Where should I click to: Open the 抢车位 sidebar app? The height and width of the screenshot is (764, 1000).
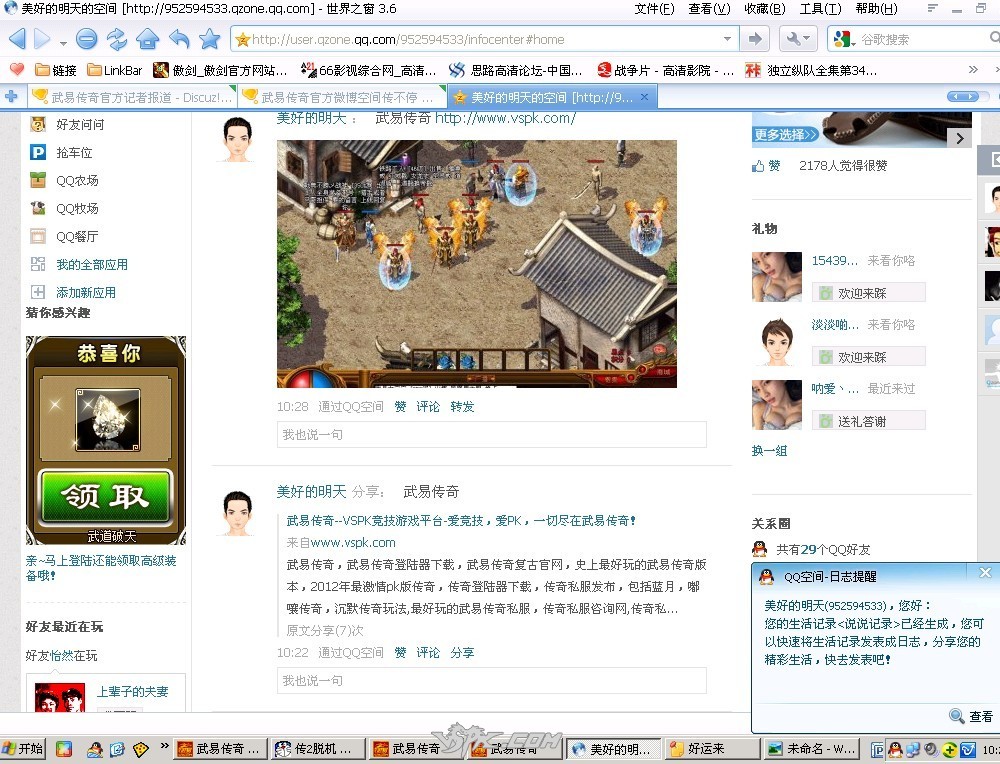point(61,152)
